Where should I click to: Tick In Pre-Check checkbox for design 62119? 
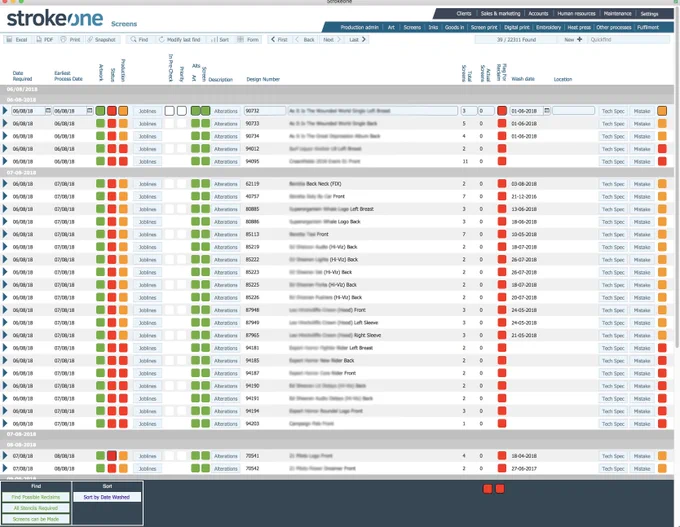(x=170, y=184)
